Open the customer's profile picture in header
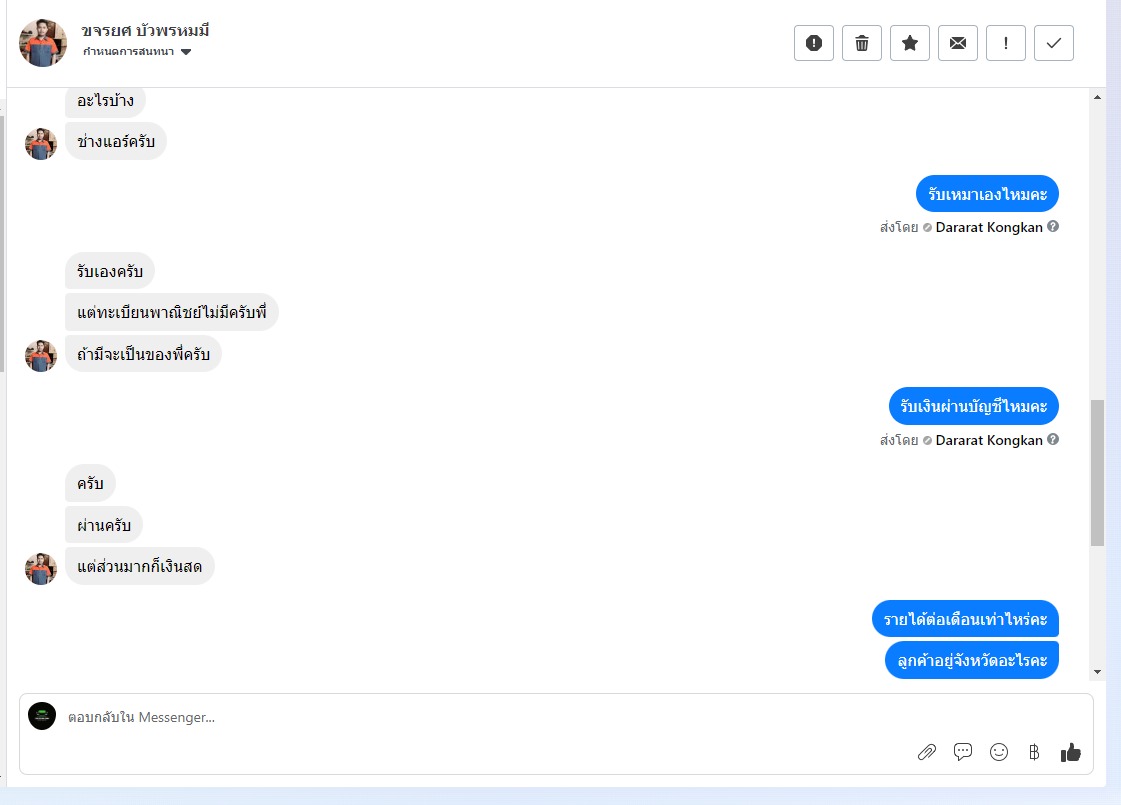The width and height of the screenshot is (1121, 805). 43,43
